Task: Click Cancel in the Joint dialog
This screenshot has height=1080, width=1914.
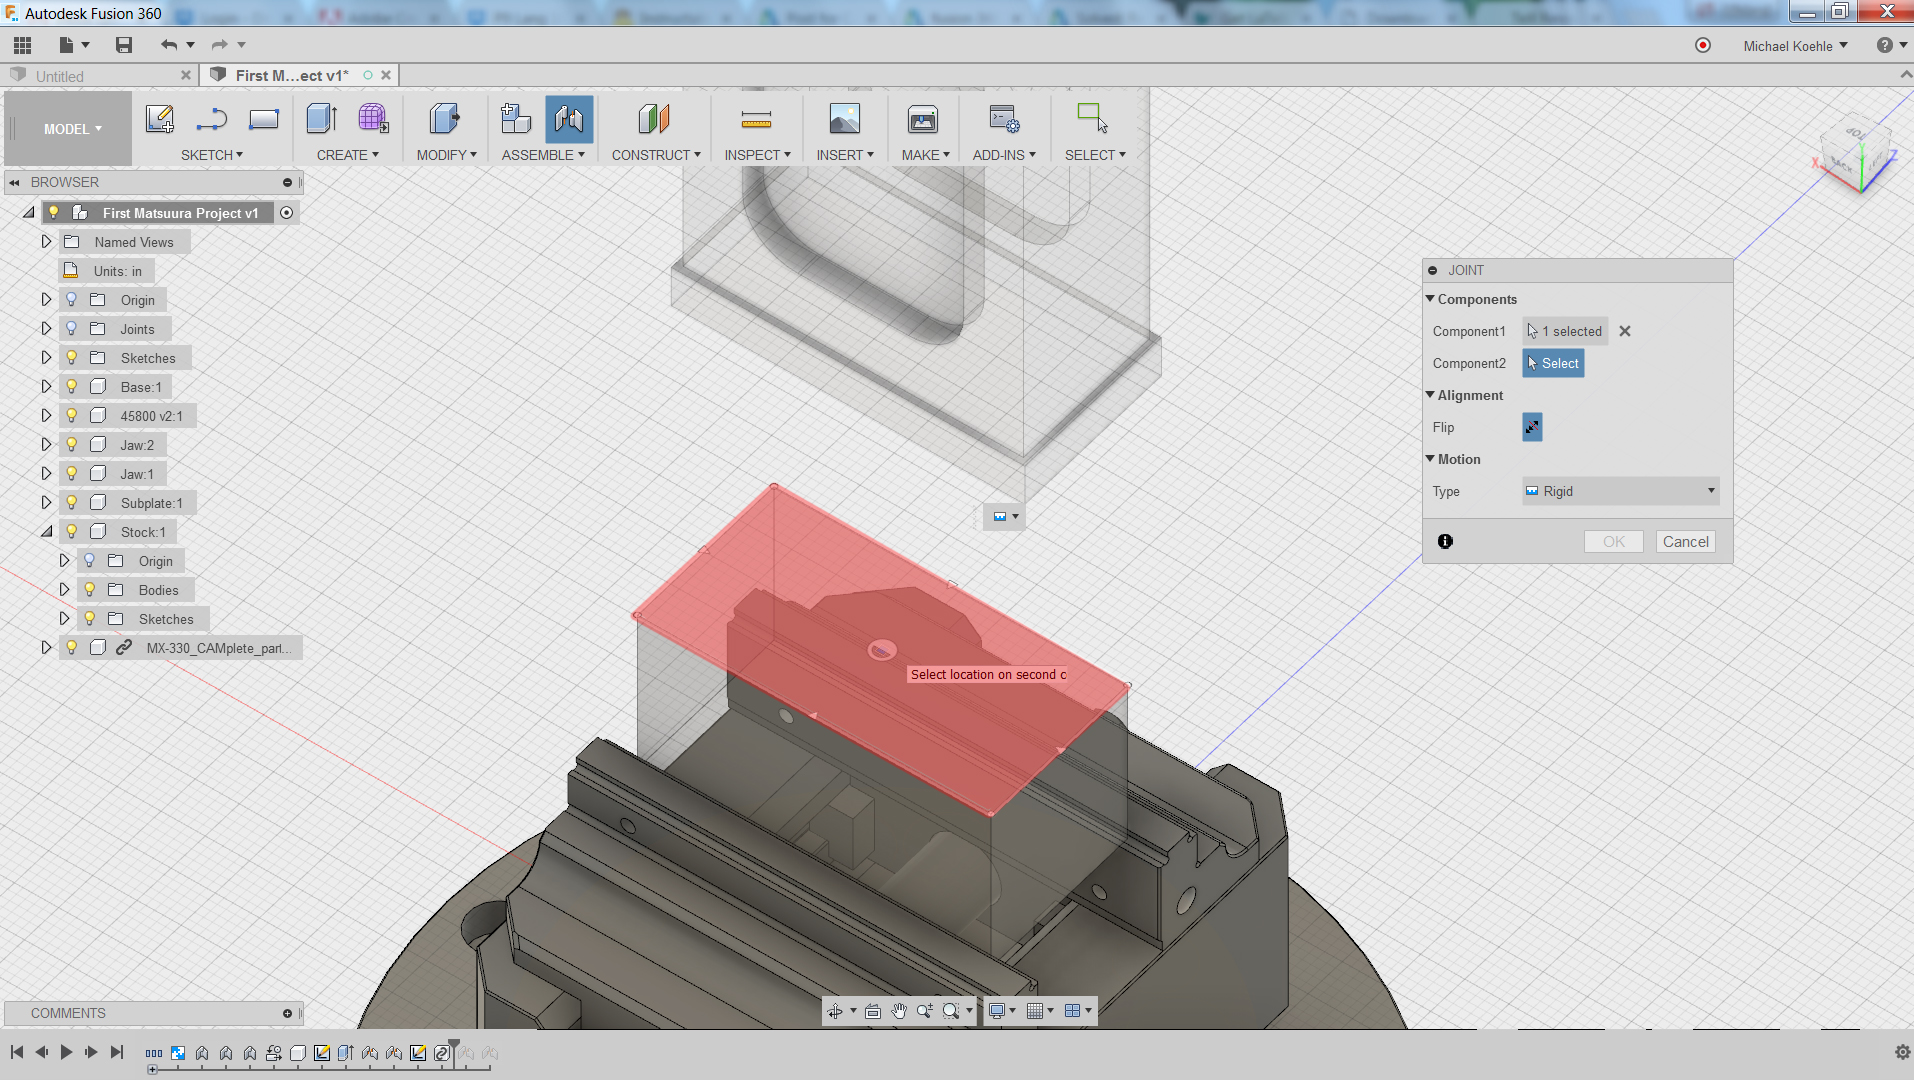Action: [1685, 542]
